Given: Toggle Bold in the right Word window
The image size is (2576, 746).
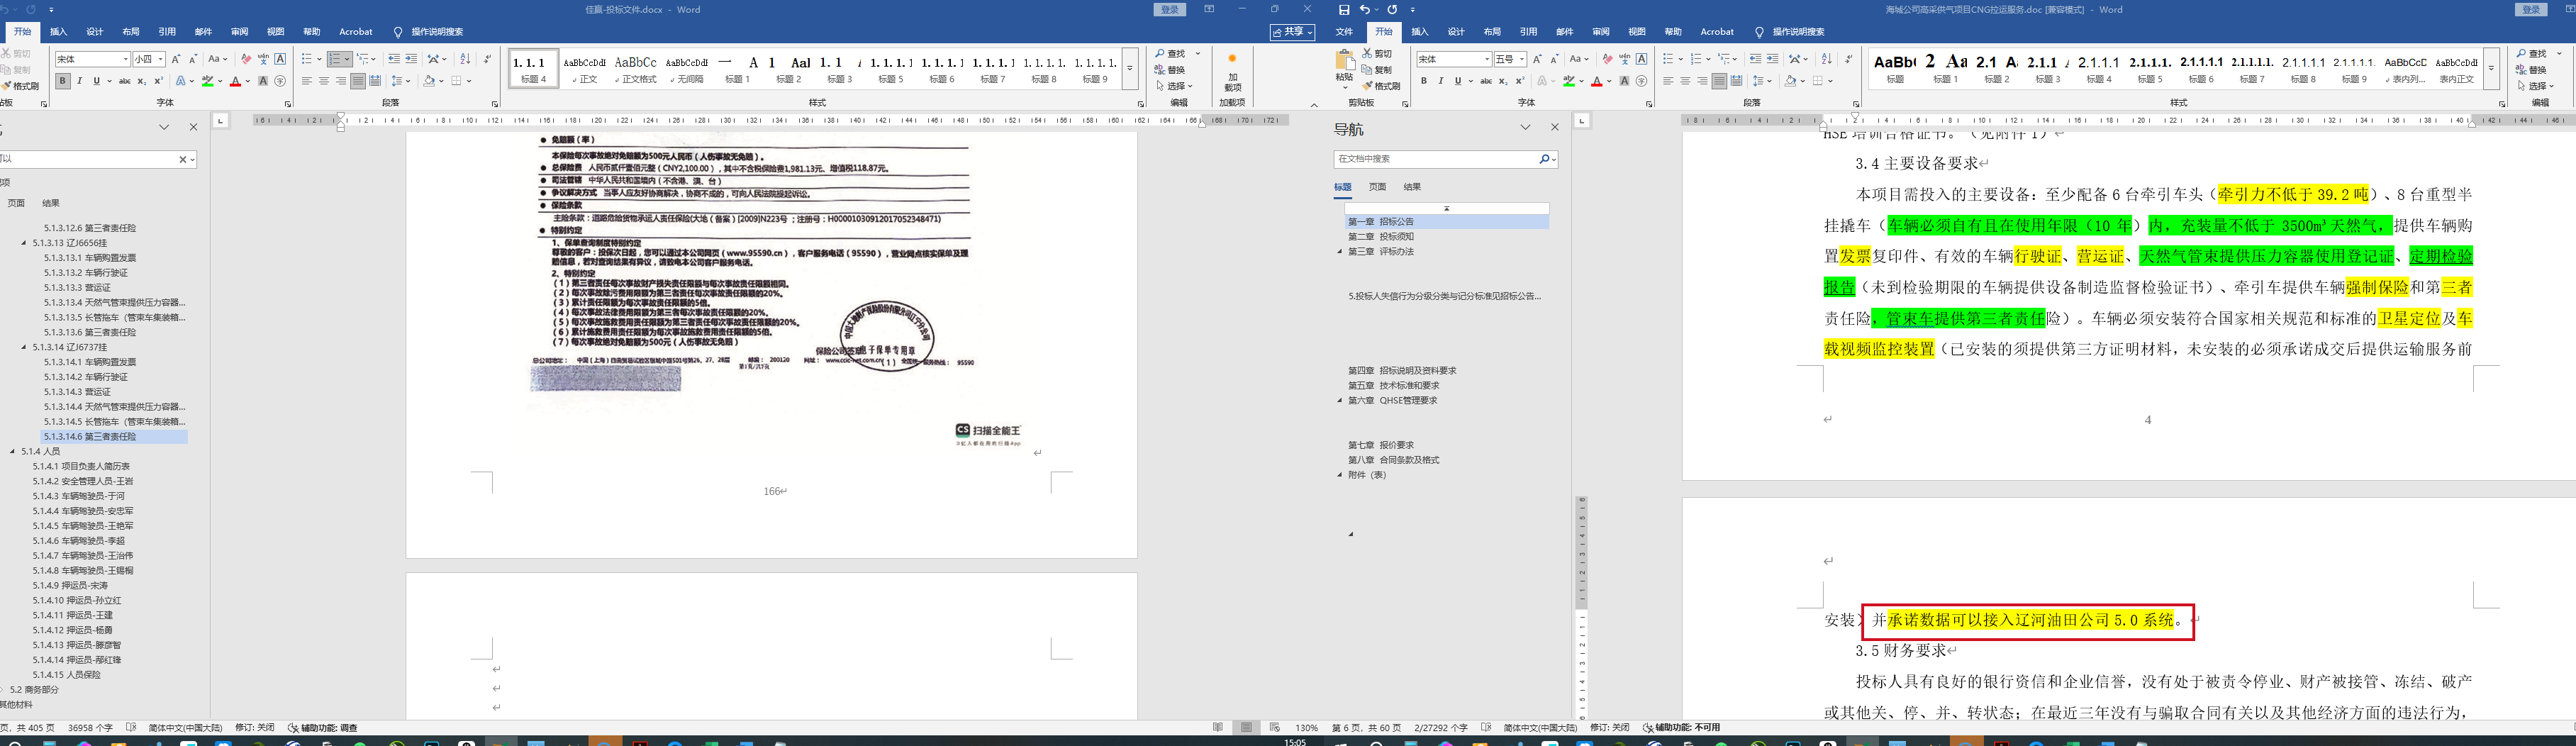Looking at the screenshot, I should click(x=1424, y=81).
